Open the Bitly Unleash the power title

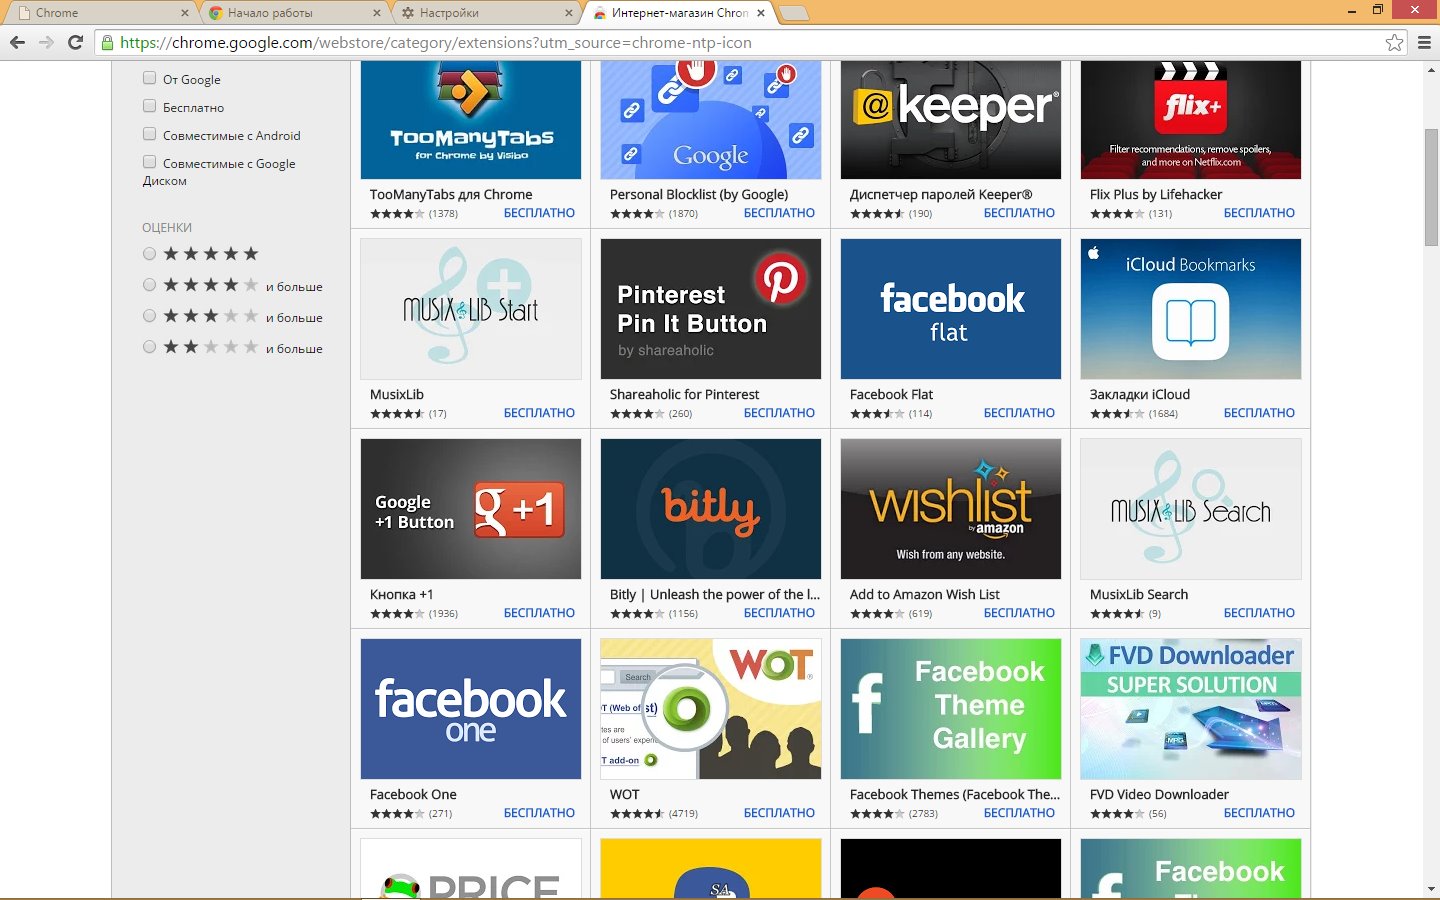[715, 595]
